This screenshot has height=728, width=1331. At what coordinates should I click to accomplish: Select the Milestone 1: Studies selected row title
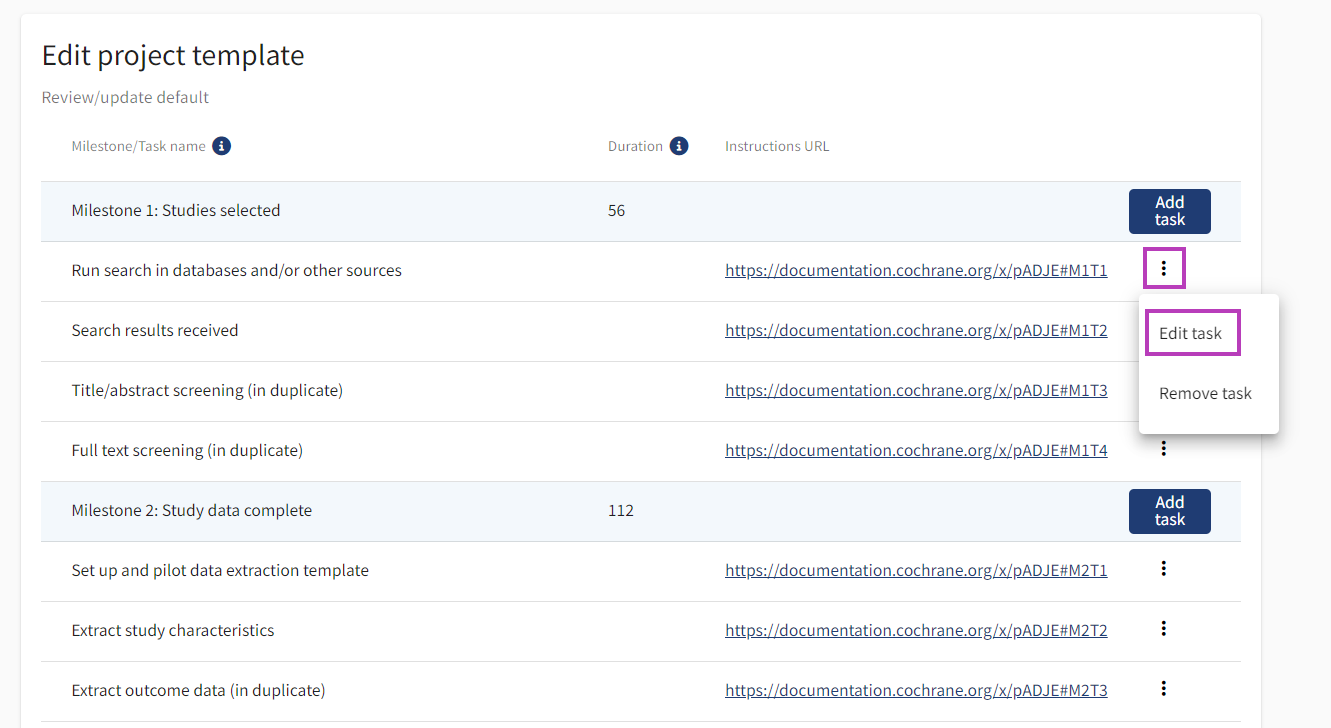176,210
